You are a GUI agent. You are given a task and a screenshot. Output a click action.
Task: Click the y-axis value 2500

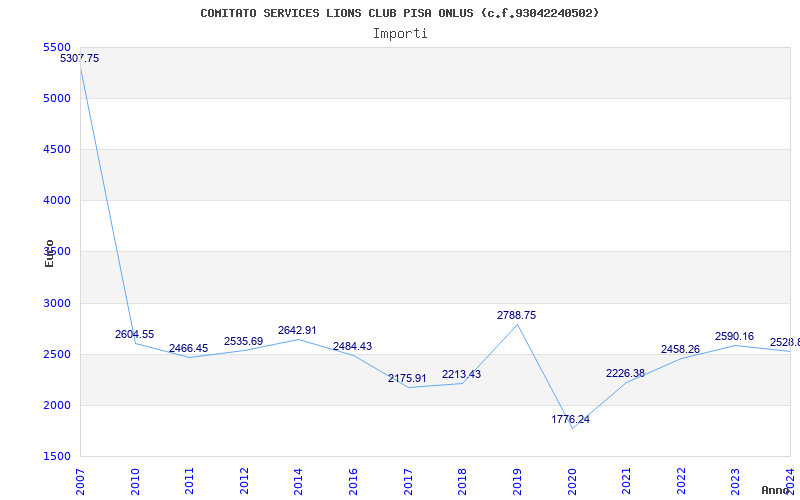tap(57, 354)
